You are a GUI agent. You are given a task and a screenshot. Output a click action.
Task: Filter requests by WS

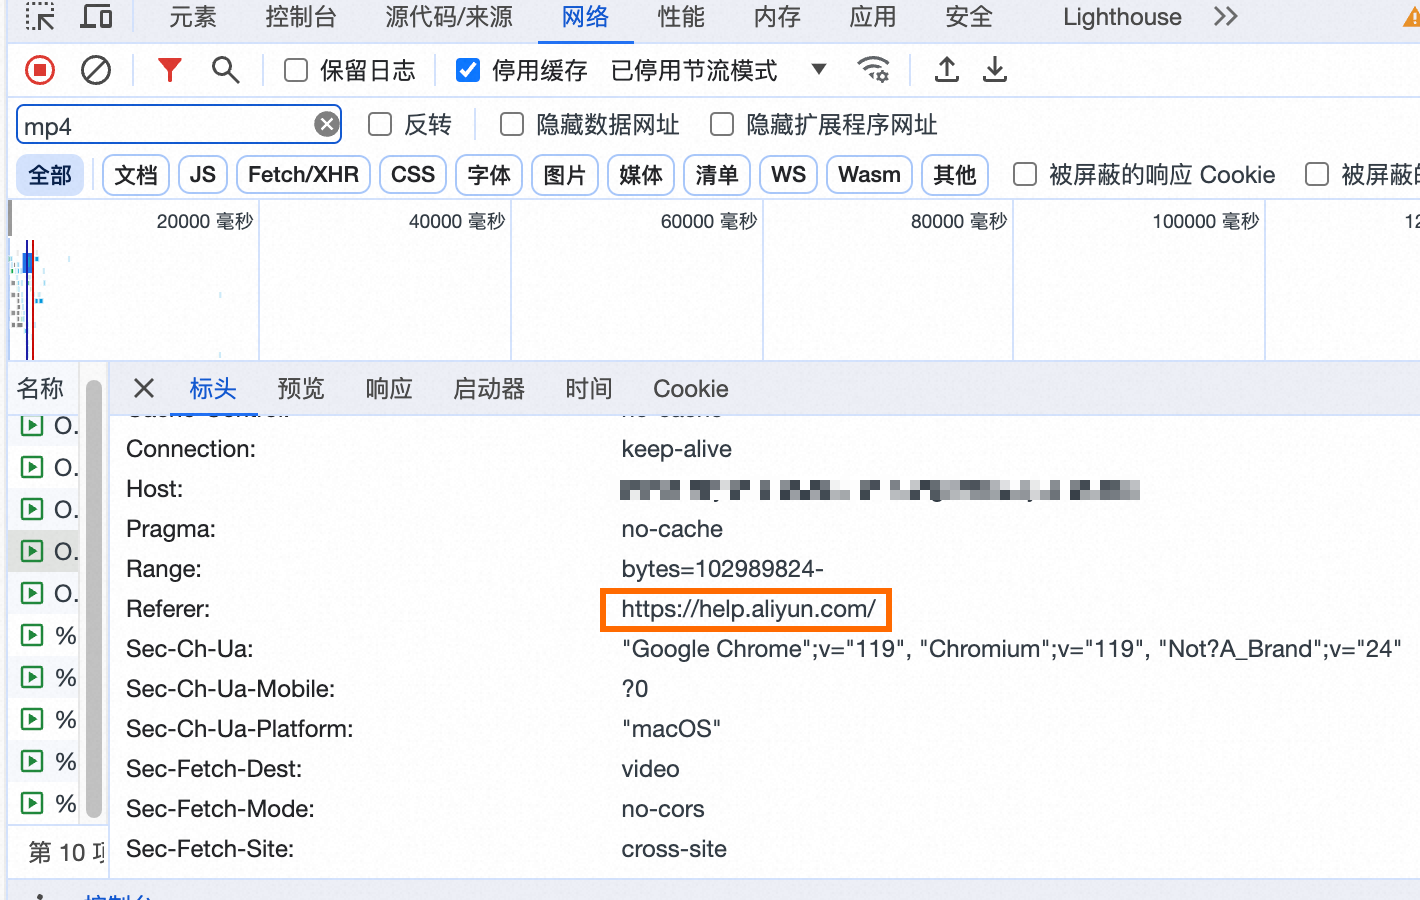pyautogui.click(x=789, y=175)
